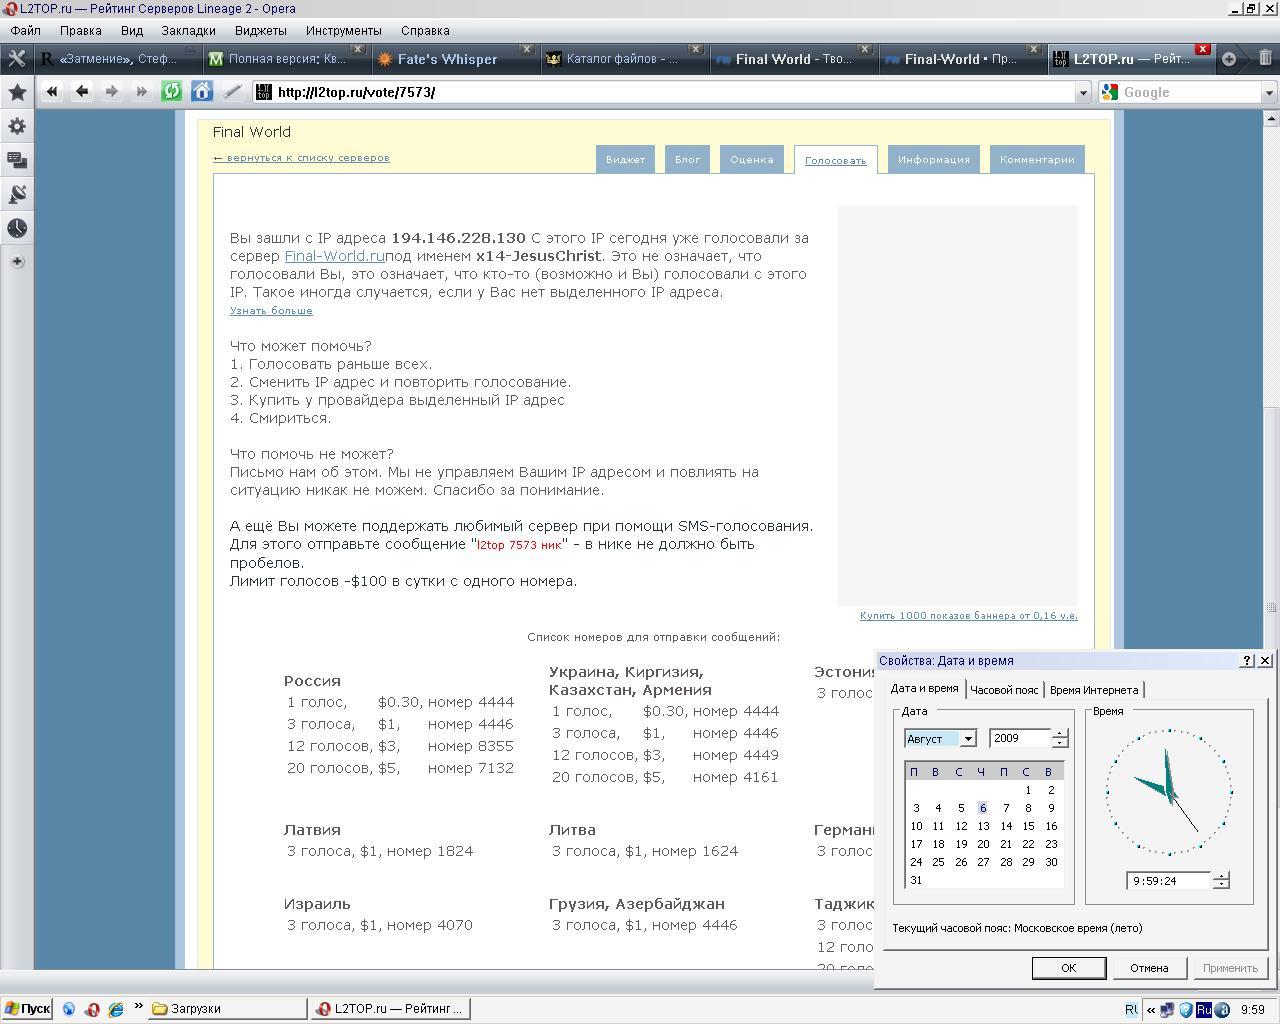Click the URL address field
The width and height of the screenshot is (1280, 1024).
[664, 93]
